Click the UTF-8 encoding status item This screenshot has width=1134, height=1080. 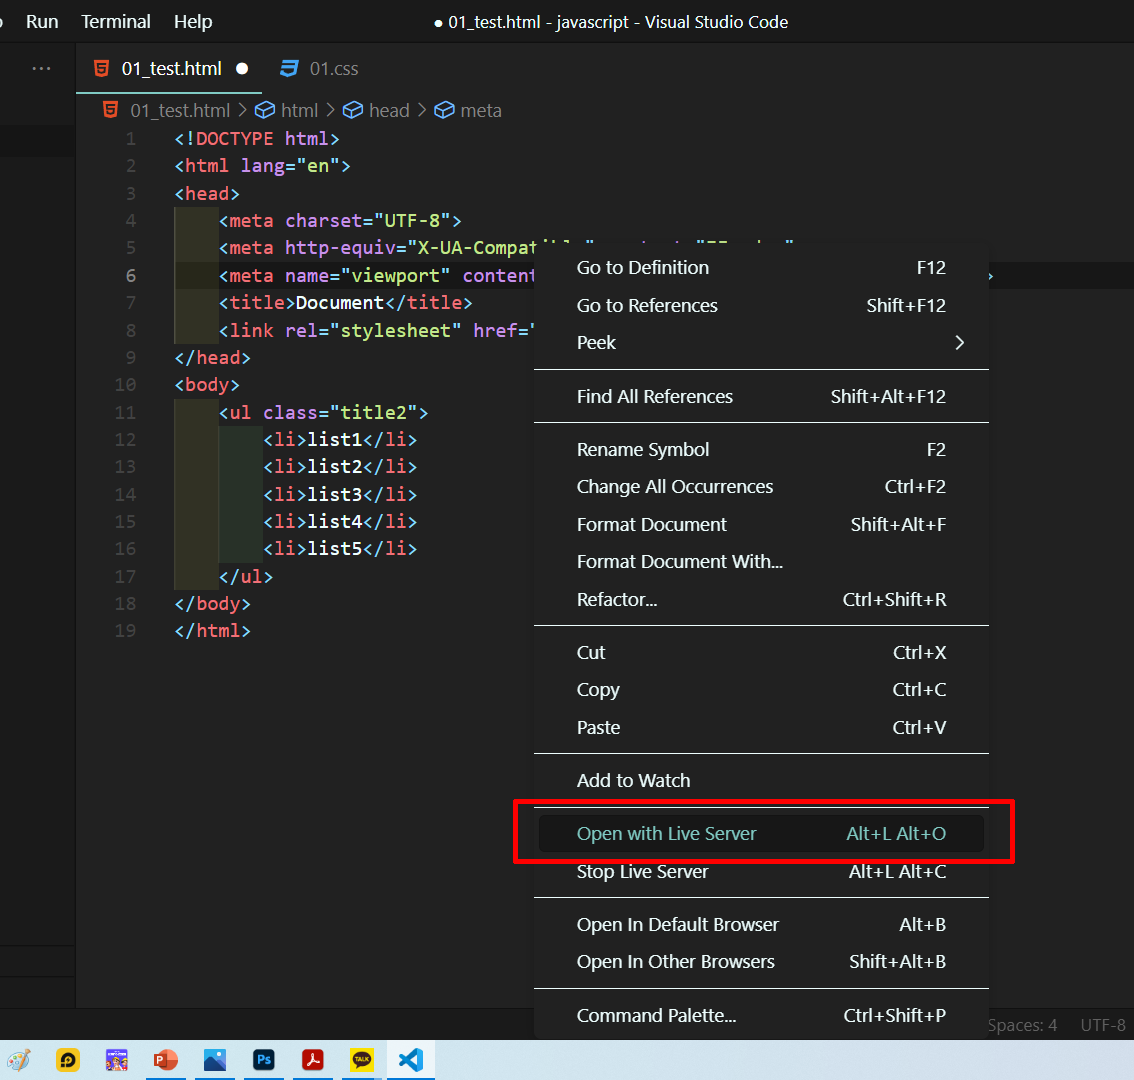[1103, 1025]
